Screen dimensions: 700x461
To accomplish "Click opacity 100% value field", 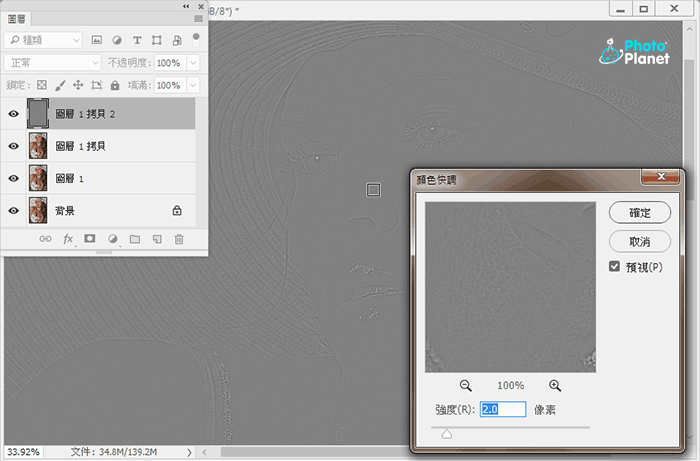I will point(170,63).
